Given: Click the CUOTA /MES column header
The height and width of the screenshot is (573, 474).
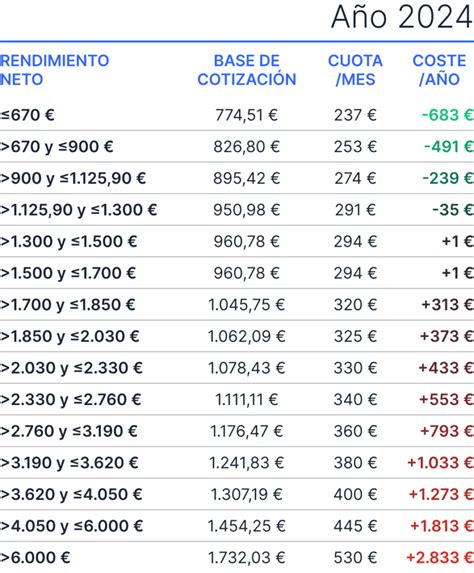Looking at the screenshot, I should pyautogui.click(x=355, y=70).
